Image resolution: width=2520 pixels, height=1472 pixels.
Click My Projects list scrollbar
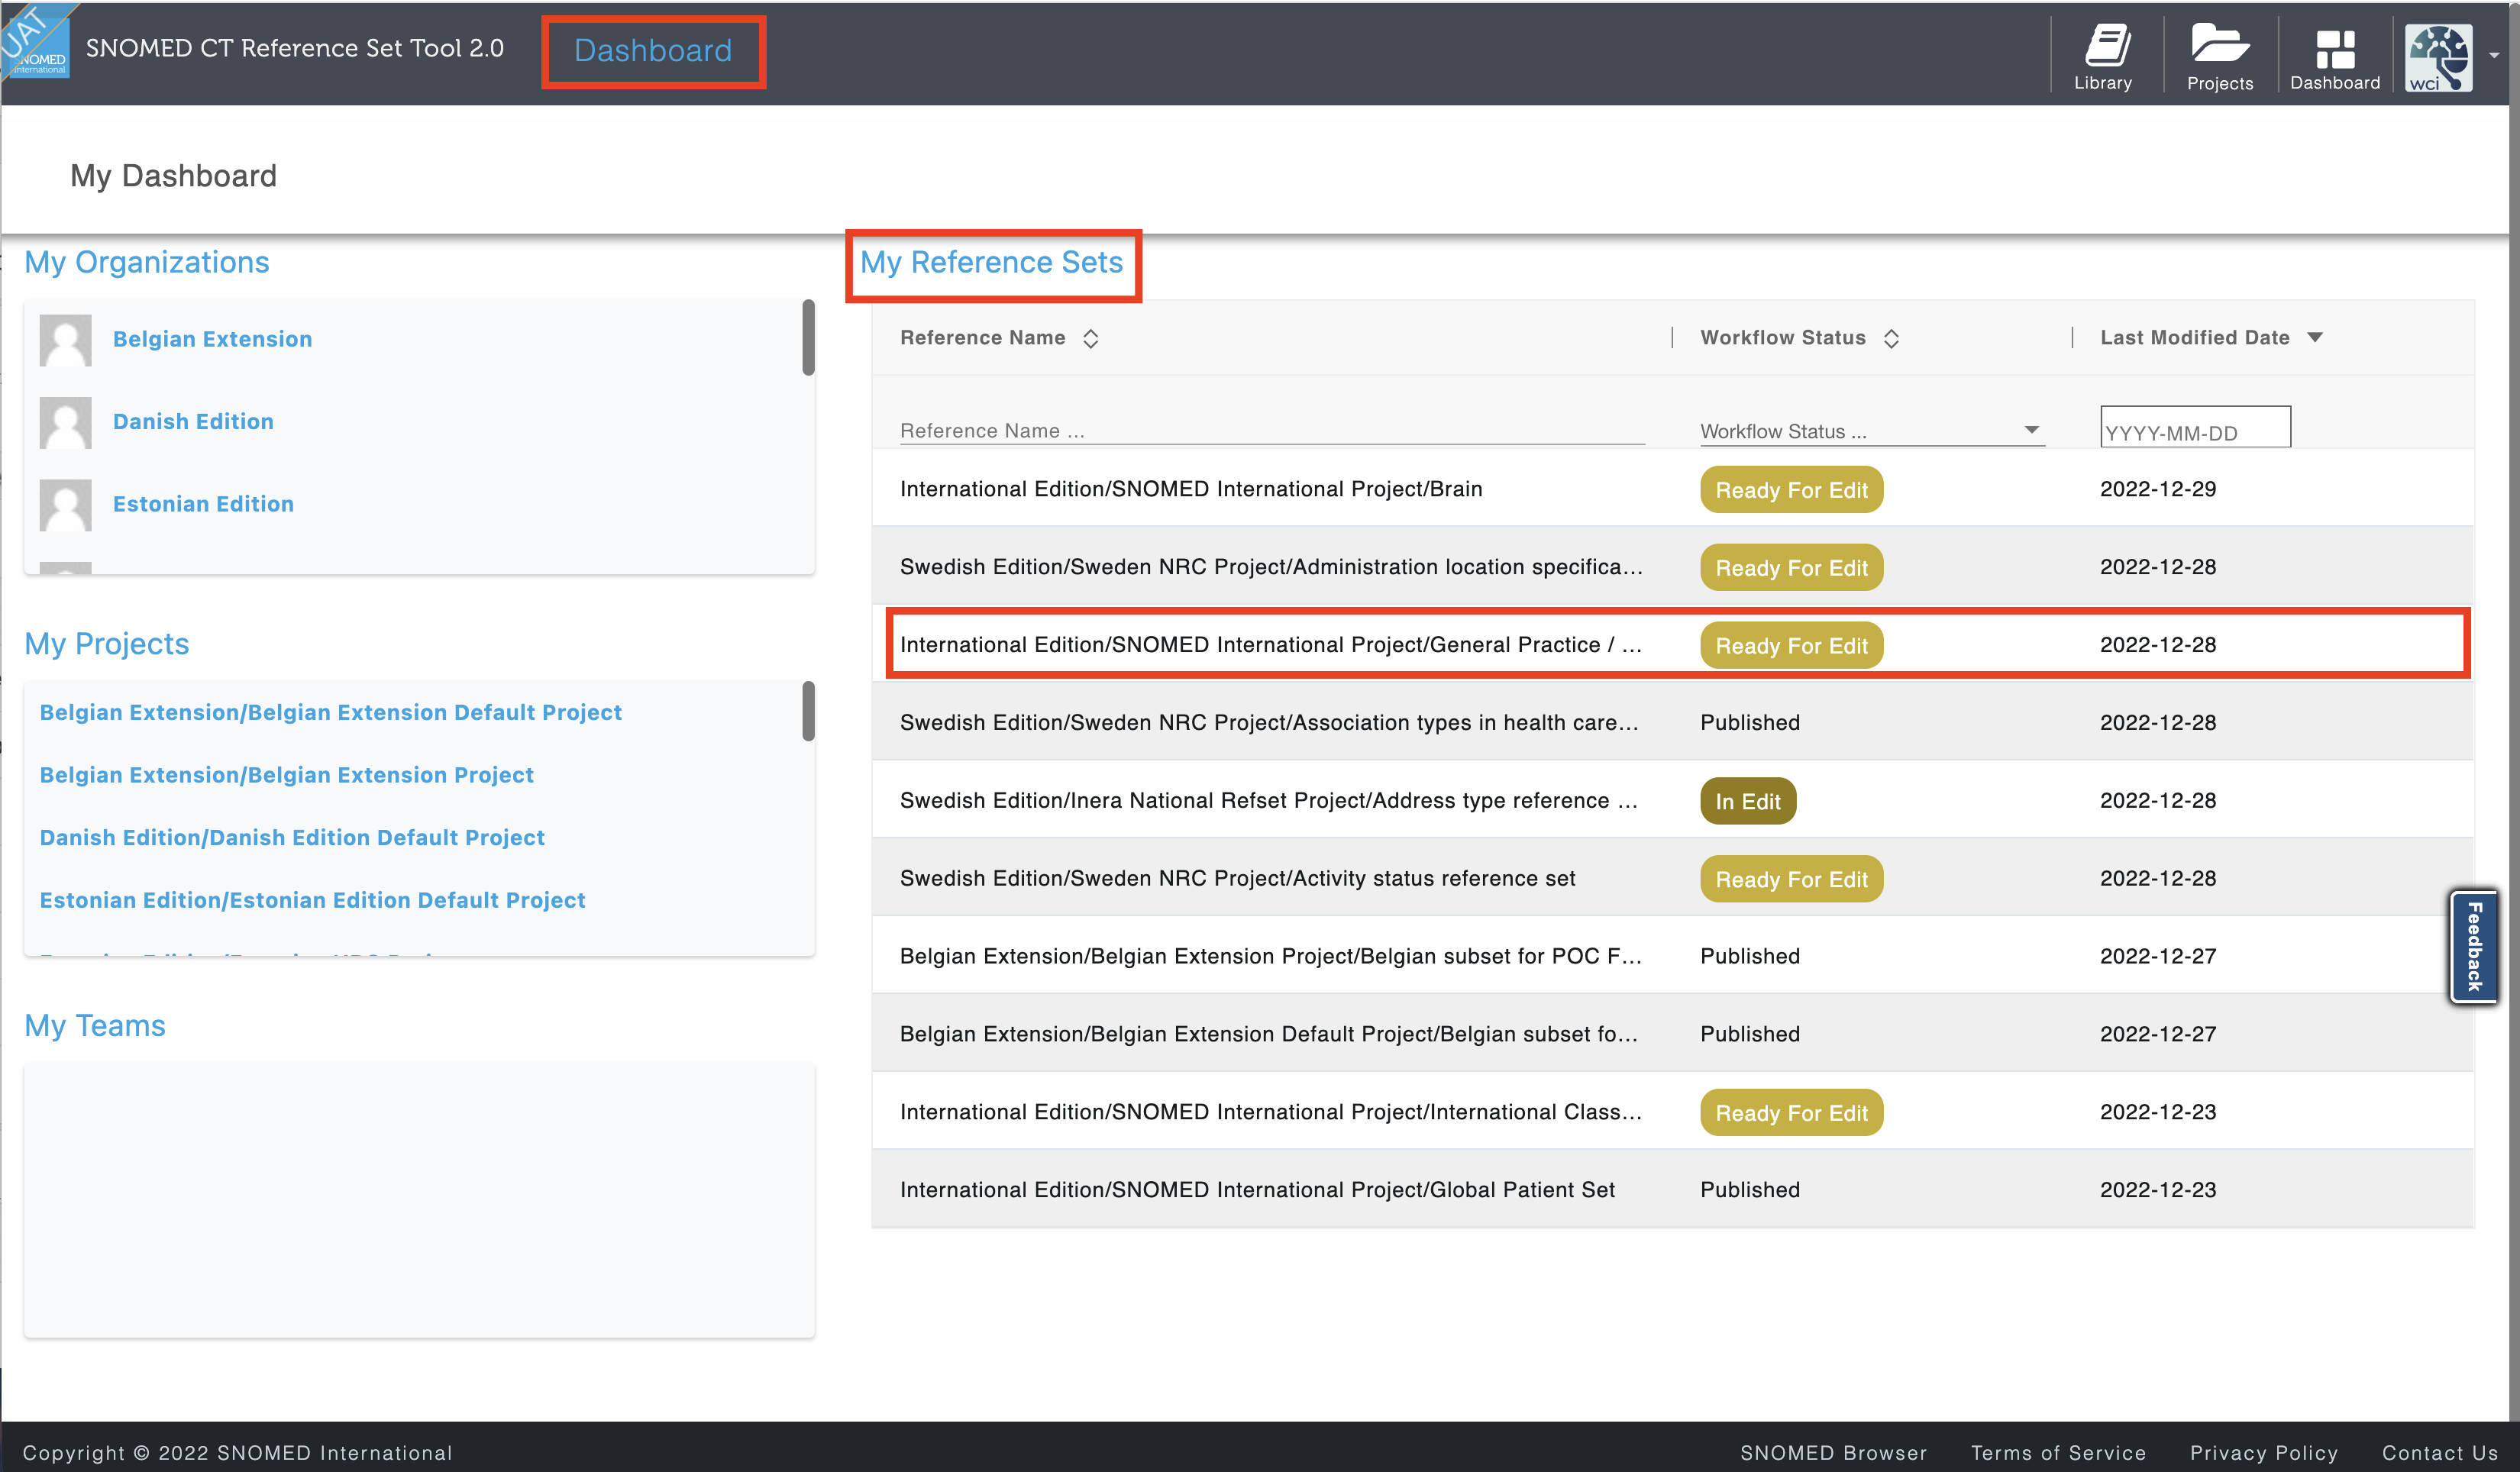pyautogui.click(x=808, y=712)
